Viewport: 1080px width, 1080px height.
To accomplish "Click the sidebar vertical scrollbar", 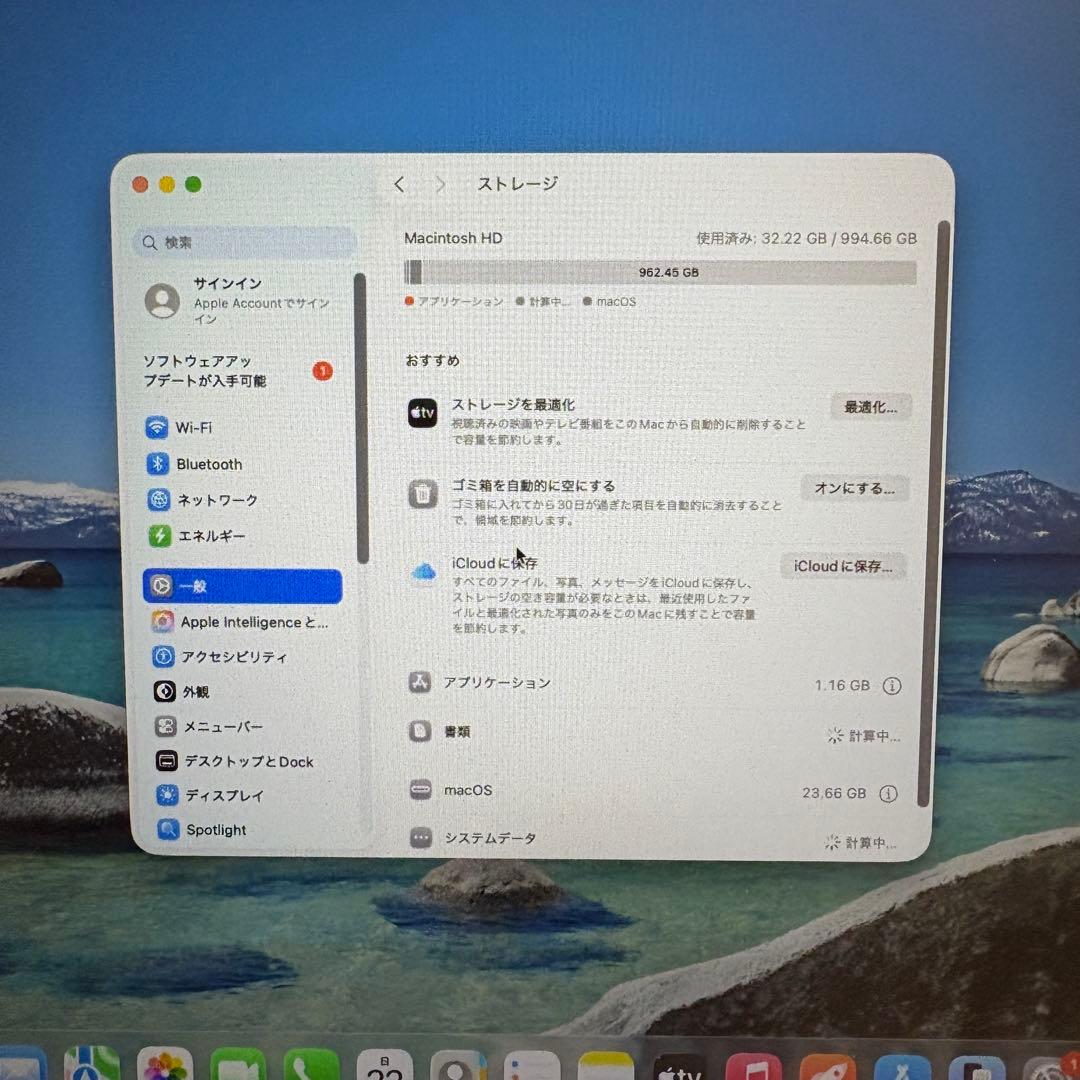I will pos(362,418).
